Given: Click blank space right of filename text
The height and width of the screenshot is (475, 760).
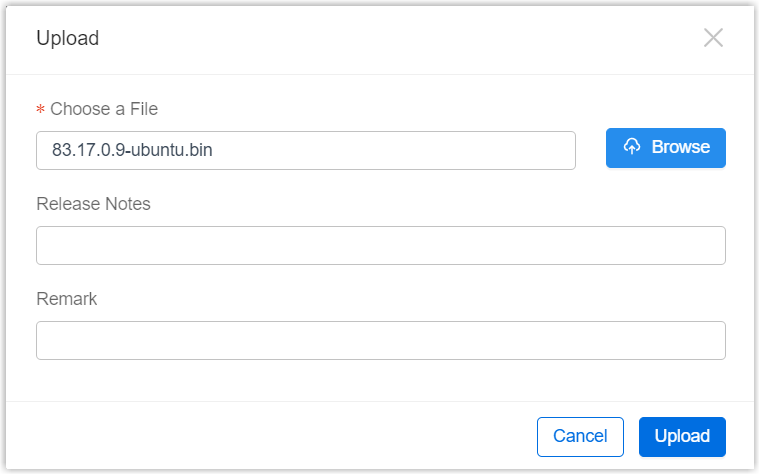Looking at the screenshot, I should (x=400, y=151).
